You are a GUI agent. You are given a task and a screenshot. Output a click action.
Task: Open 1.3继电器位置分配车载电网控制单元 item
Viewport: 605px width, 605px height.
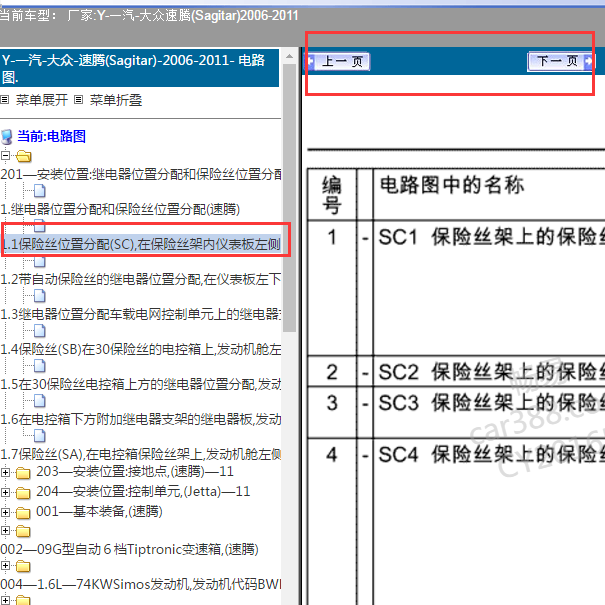(141, 314)
